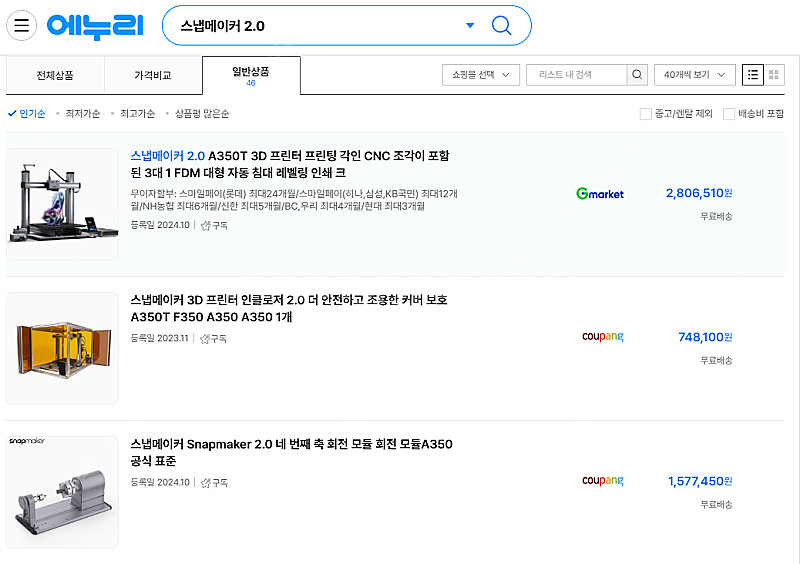The height and width of the screenshot is (564, 800).
Task: Sort by 상품평 많은순
Action: click(x=202, y=113)
